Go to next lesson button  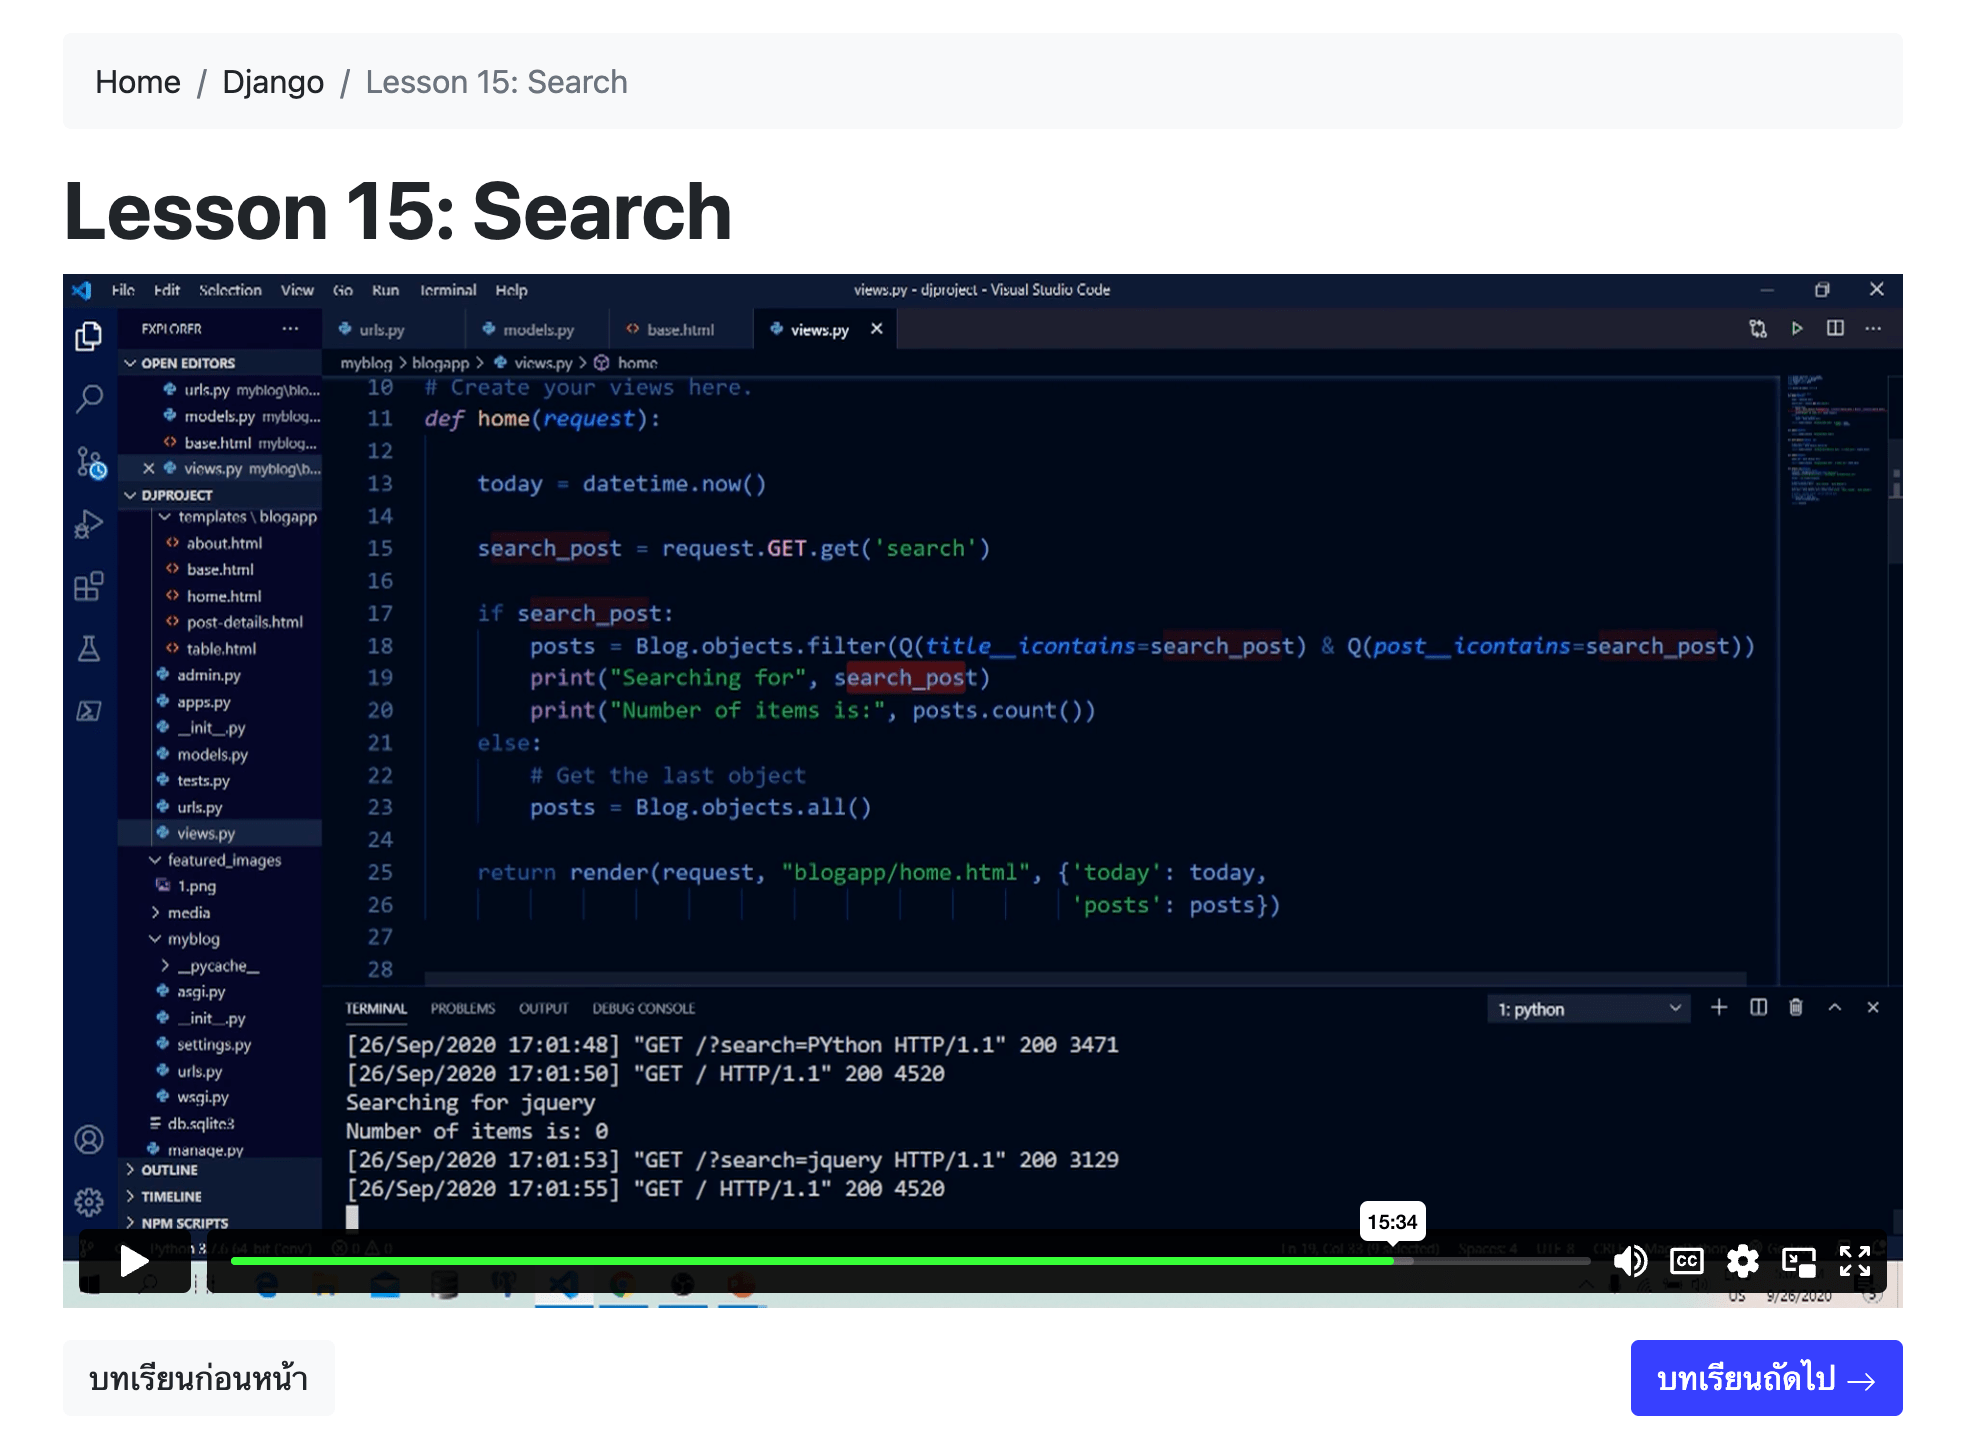[x=1766, y=1378]
